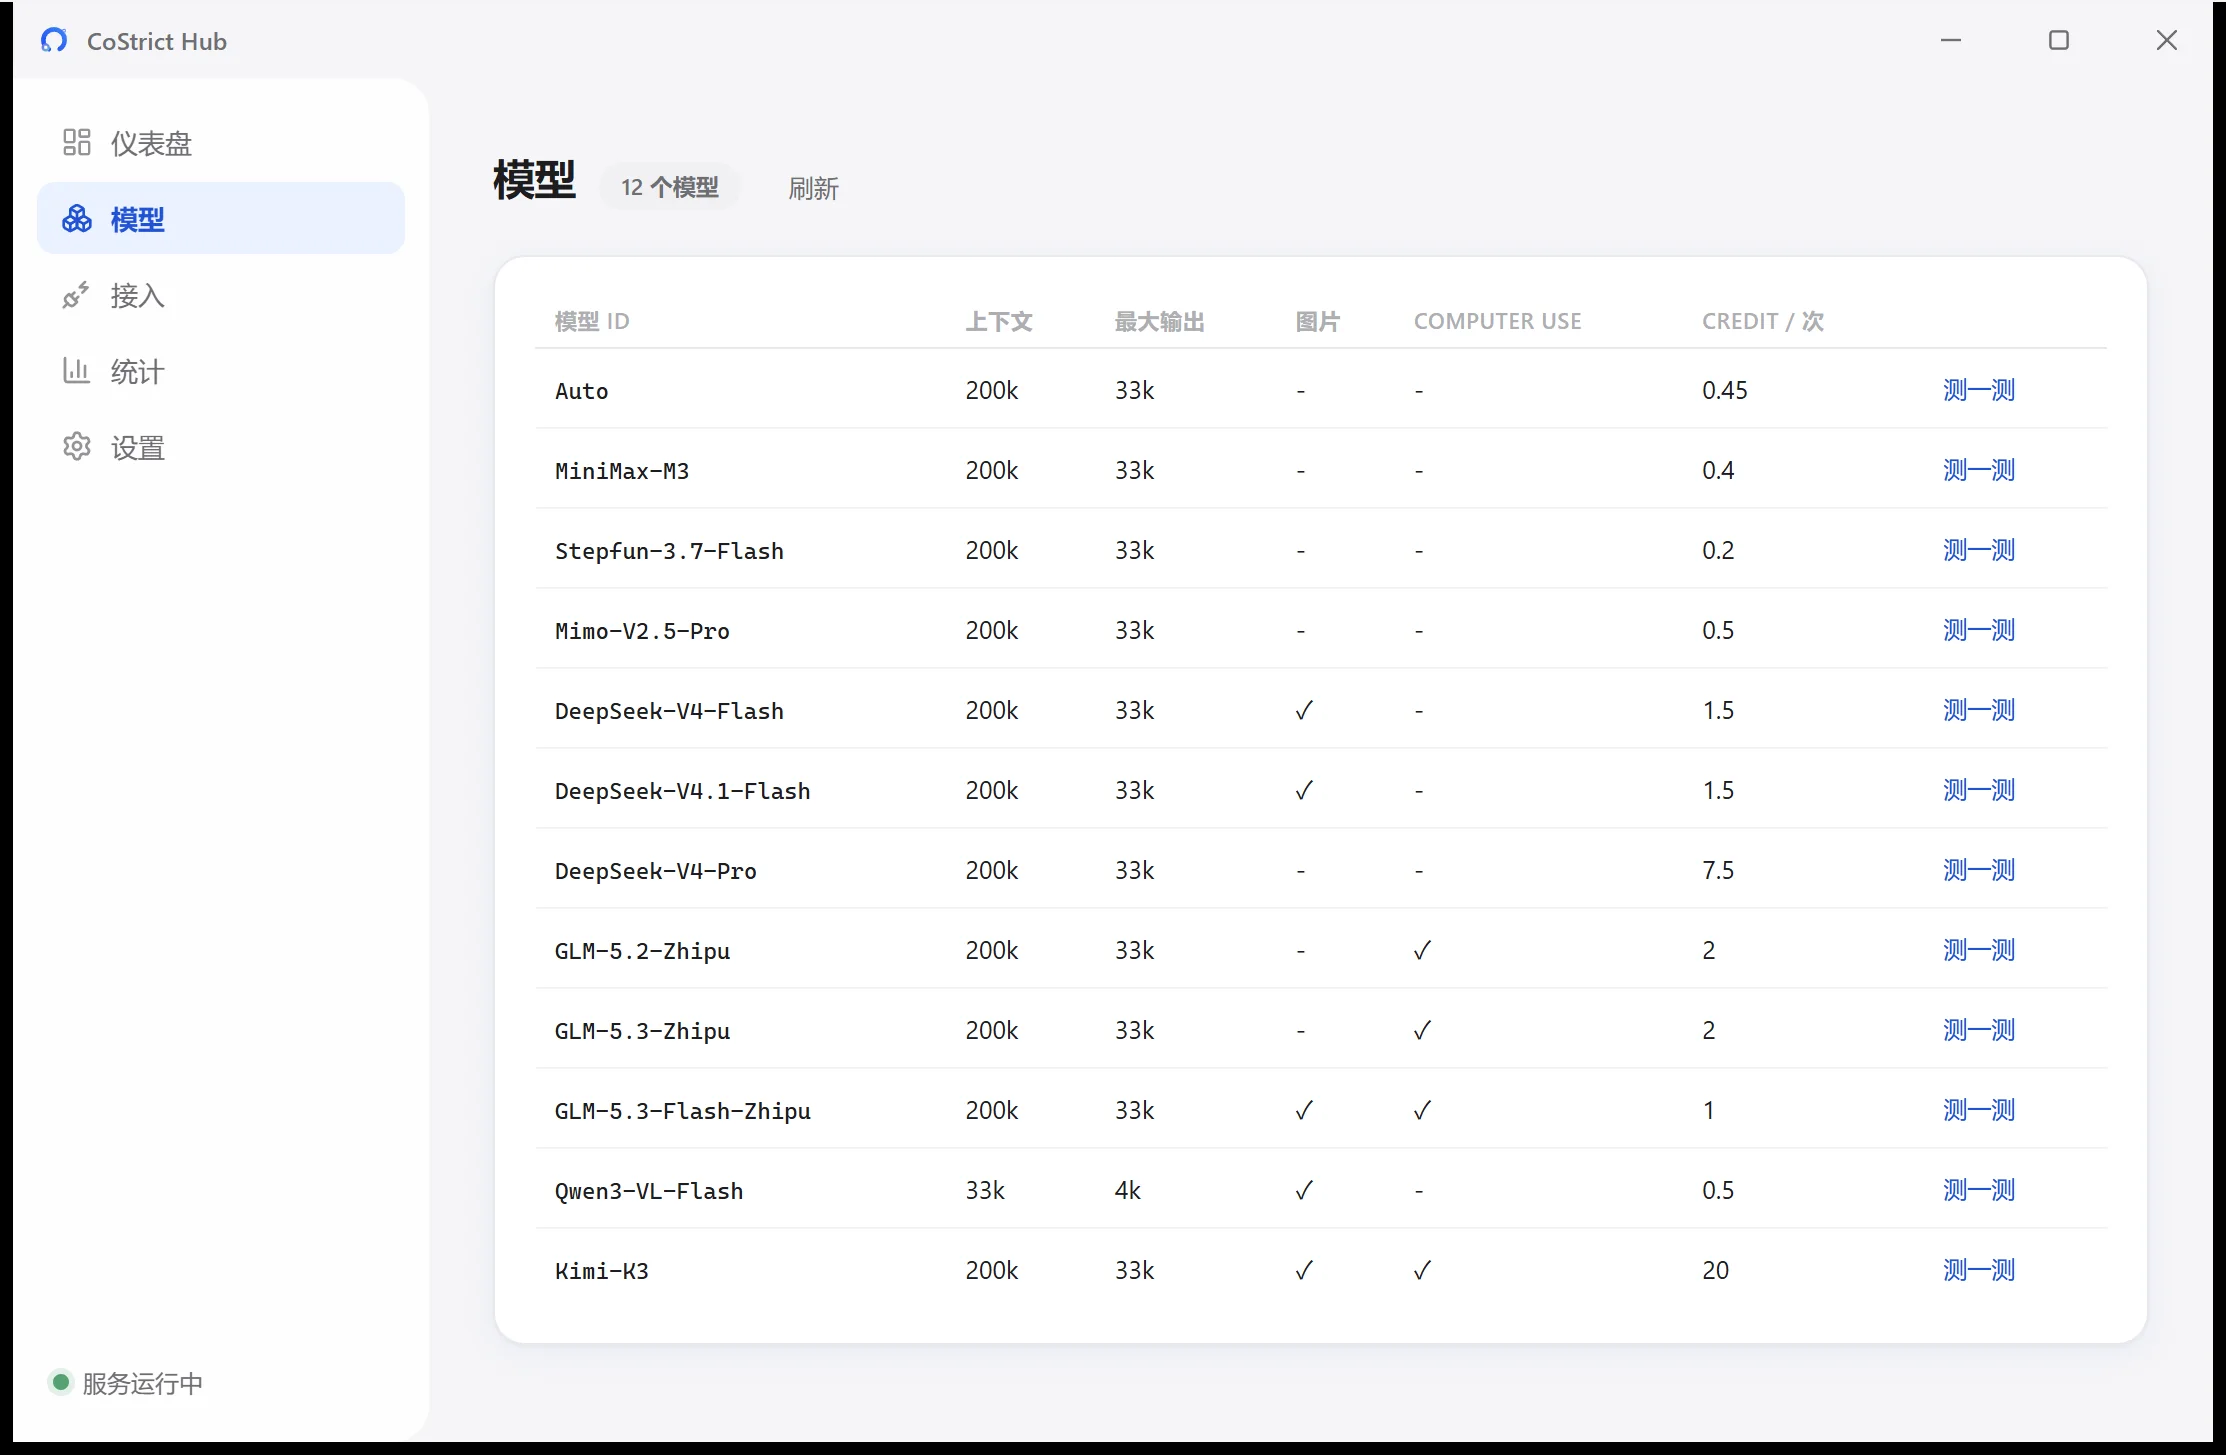The height and width of the screenshot is (1455, 2226).
Task: Click the 模型 ID column header
Action: point(592,321)
